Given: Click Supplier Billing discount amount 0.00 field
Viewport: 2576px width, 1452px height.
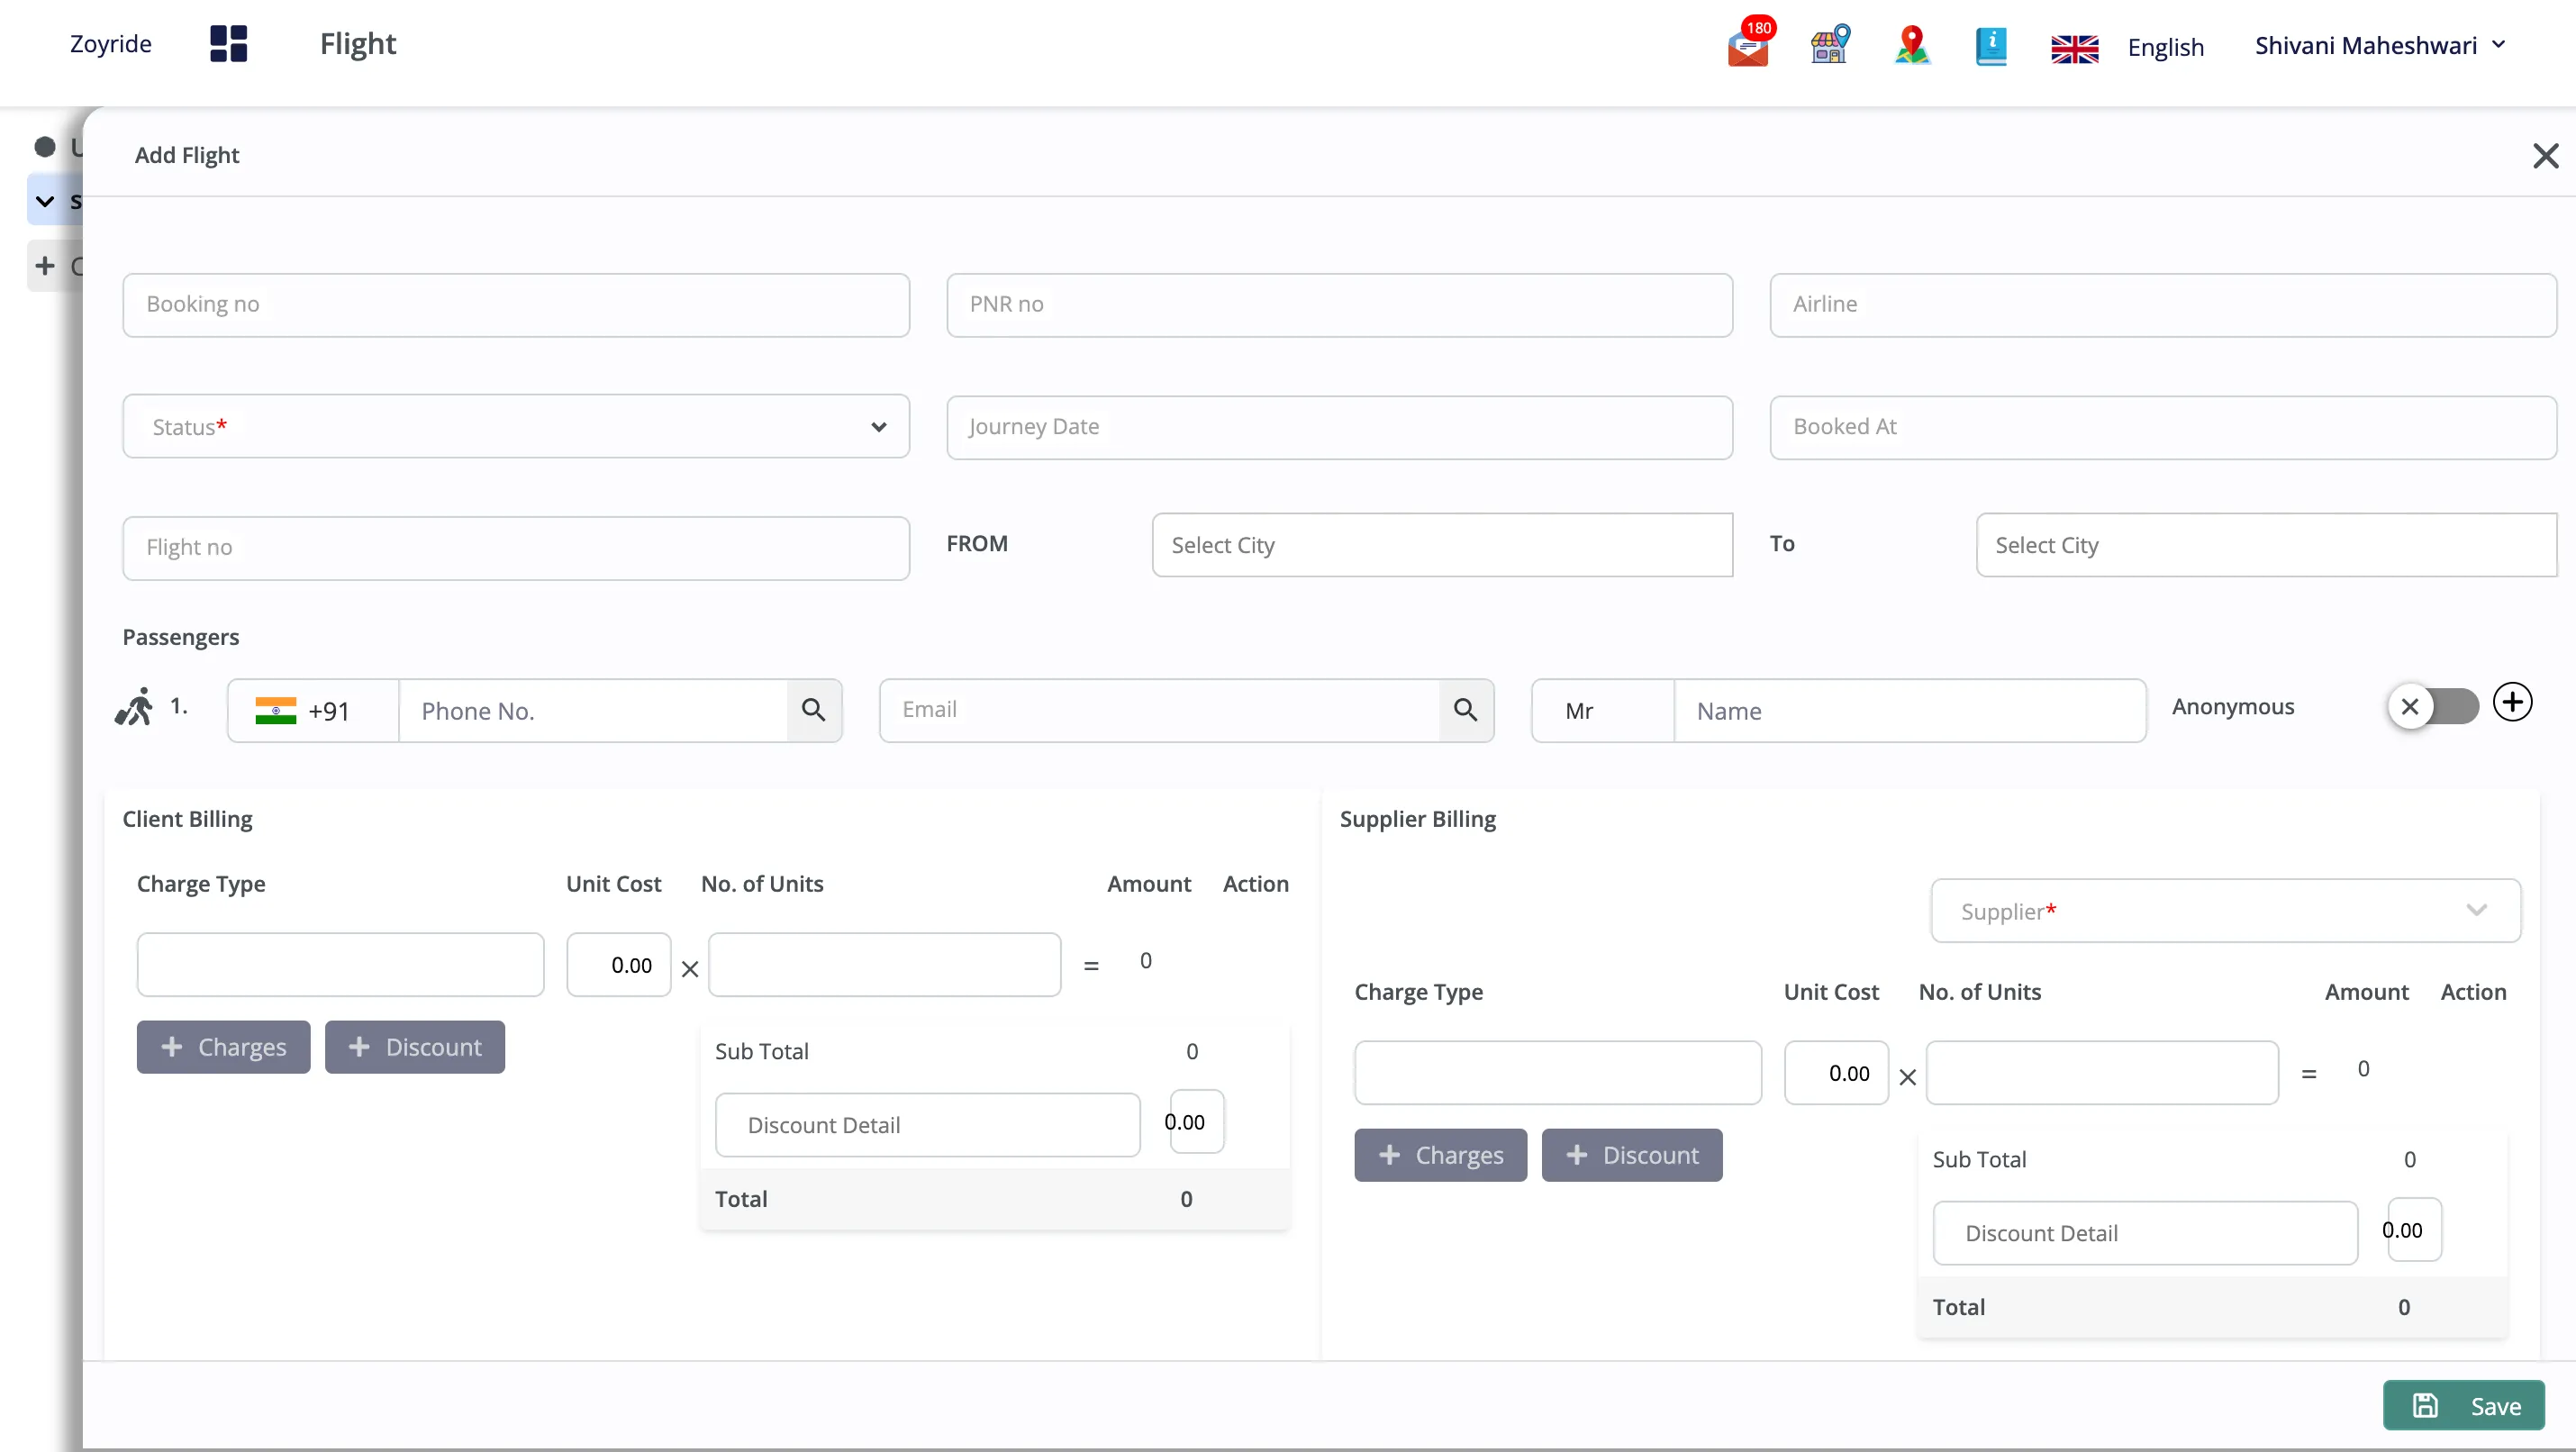Looking at the screenshot, I should 2414,1230.
